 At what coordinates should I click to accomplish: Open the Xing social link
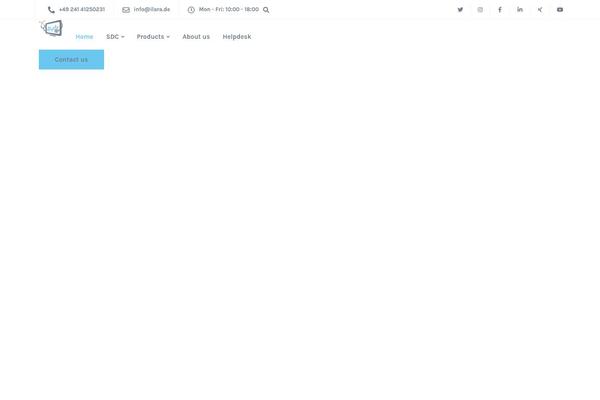tap(540, 10)
